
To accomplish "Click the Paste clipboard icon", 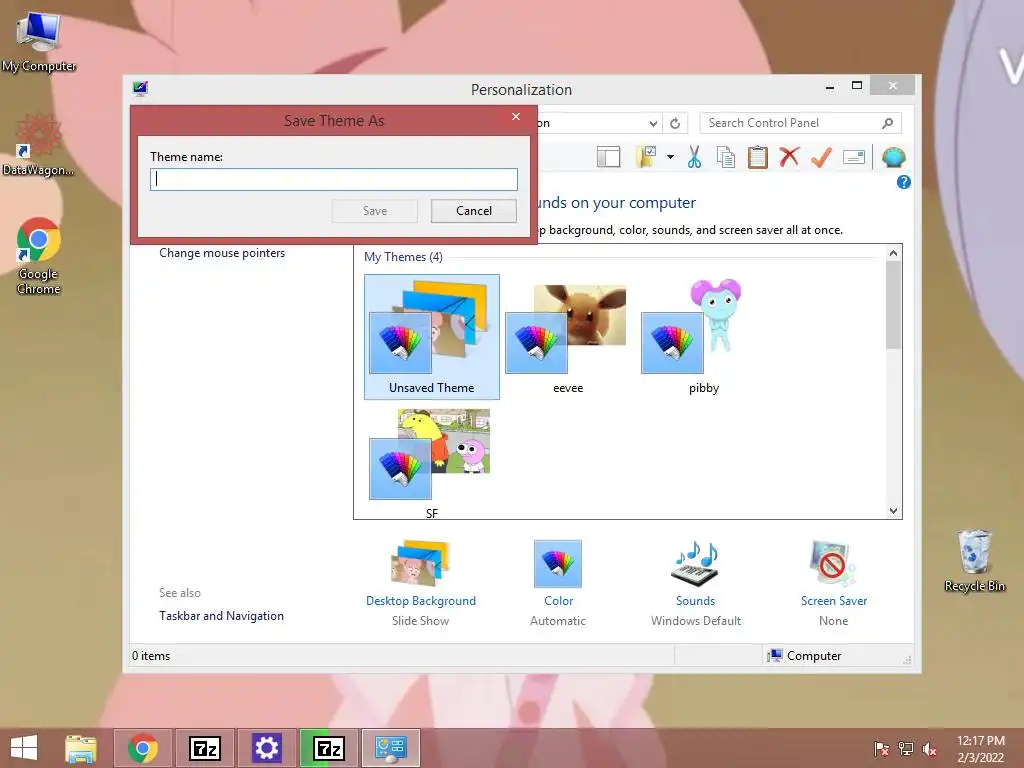I will click(758, 157).
